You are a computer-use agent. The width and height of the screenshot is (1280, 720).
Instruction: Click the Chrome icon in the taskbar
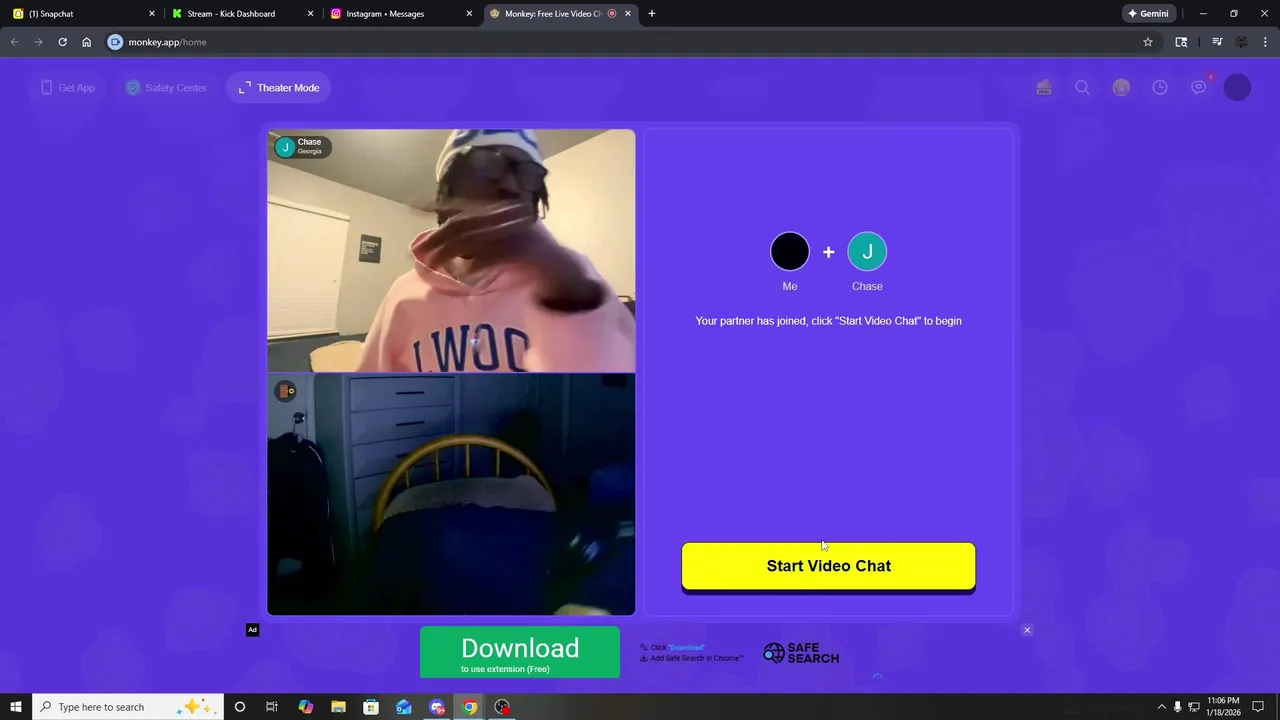pyautogui.click(x=469, y=707)
